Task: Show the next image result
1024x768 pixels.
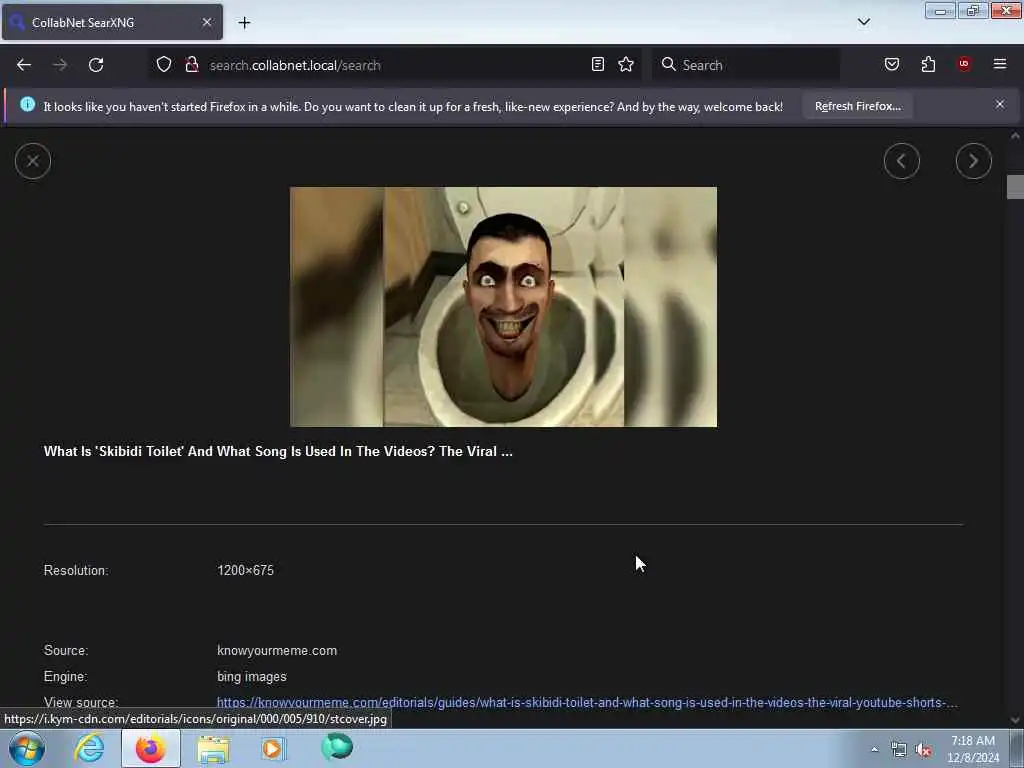Action: tap(973, 161)
